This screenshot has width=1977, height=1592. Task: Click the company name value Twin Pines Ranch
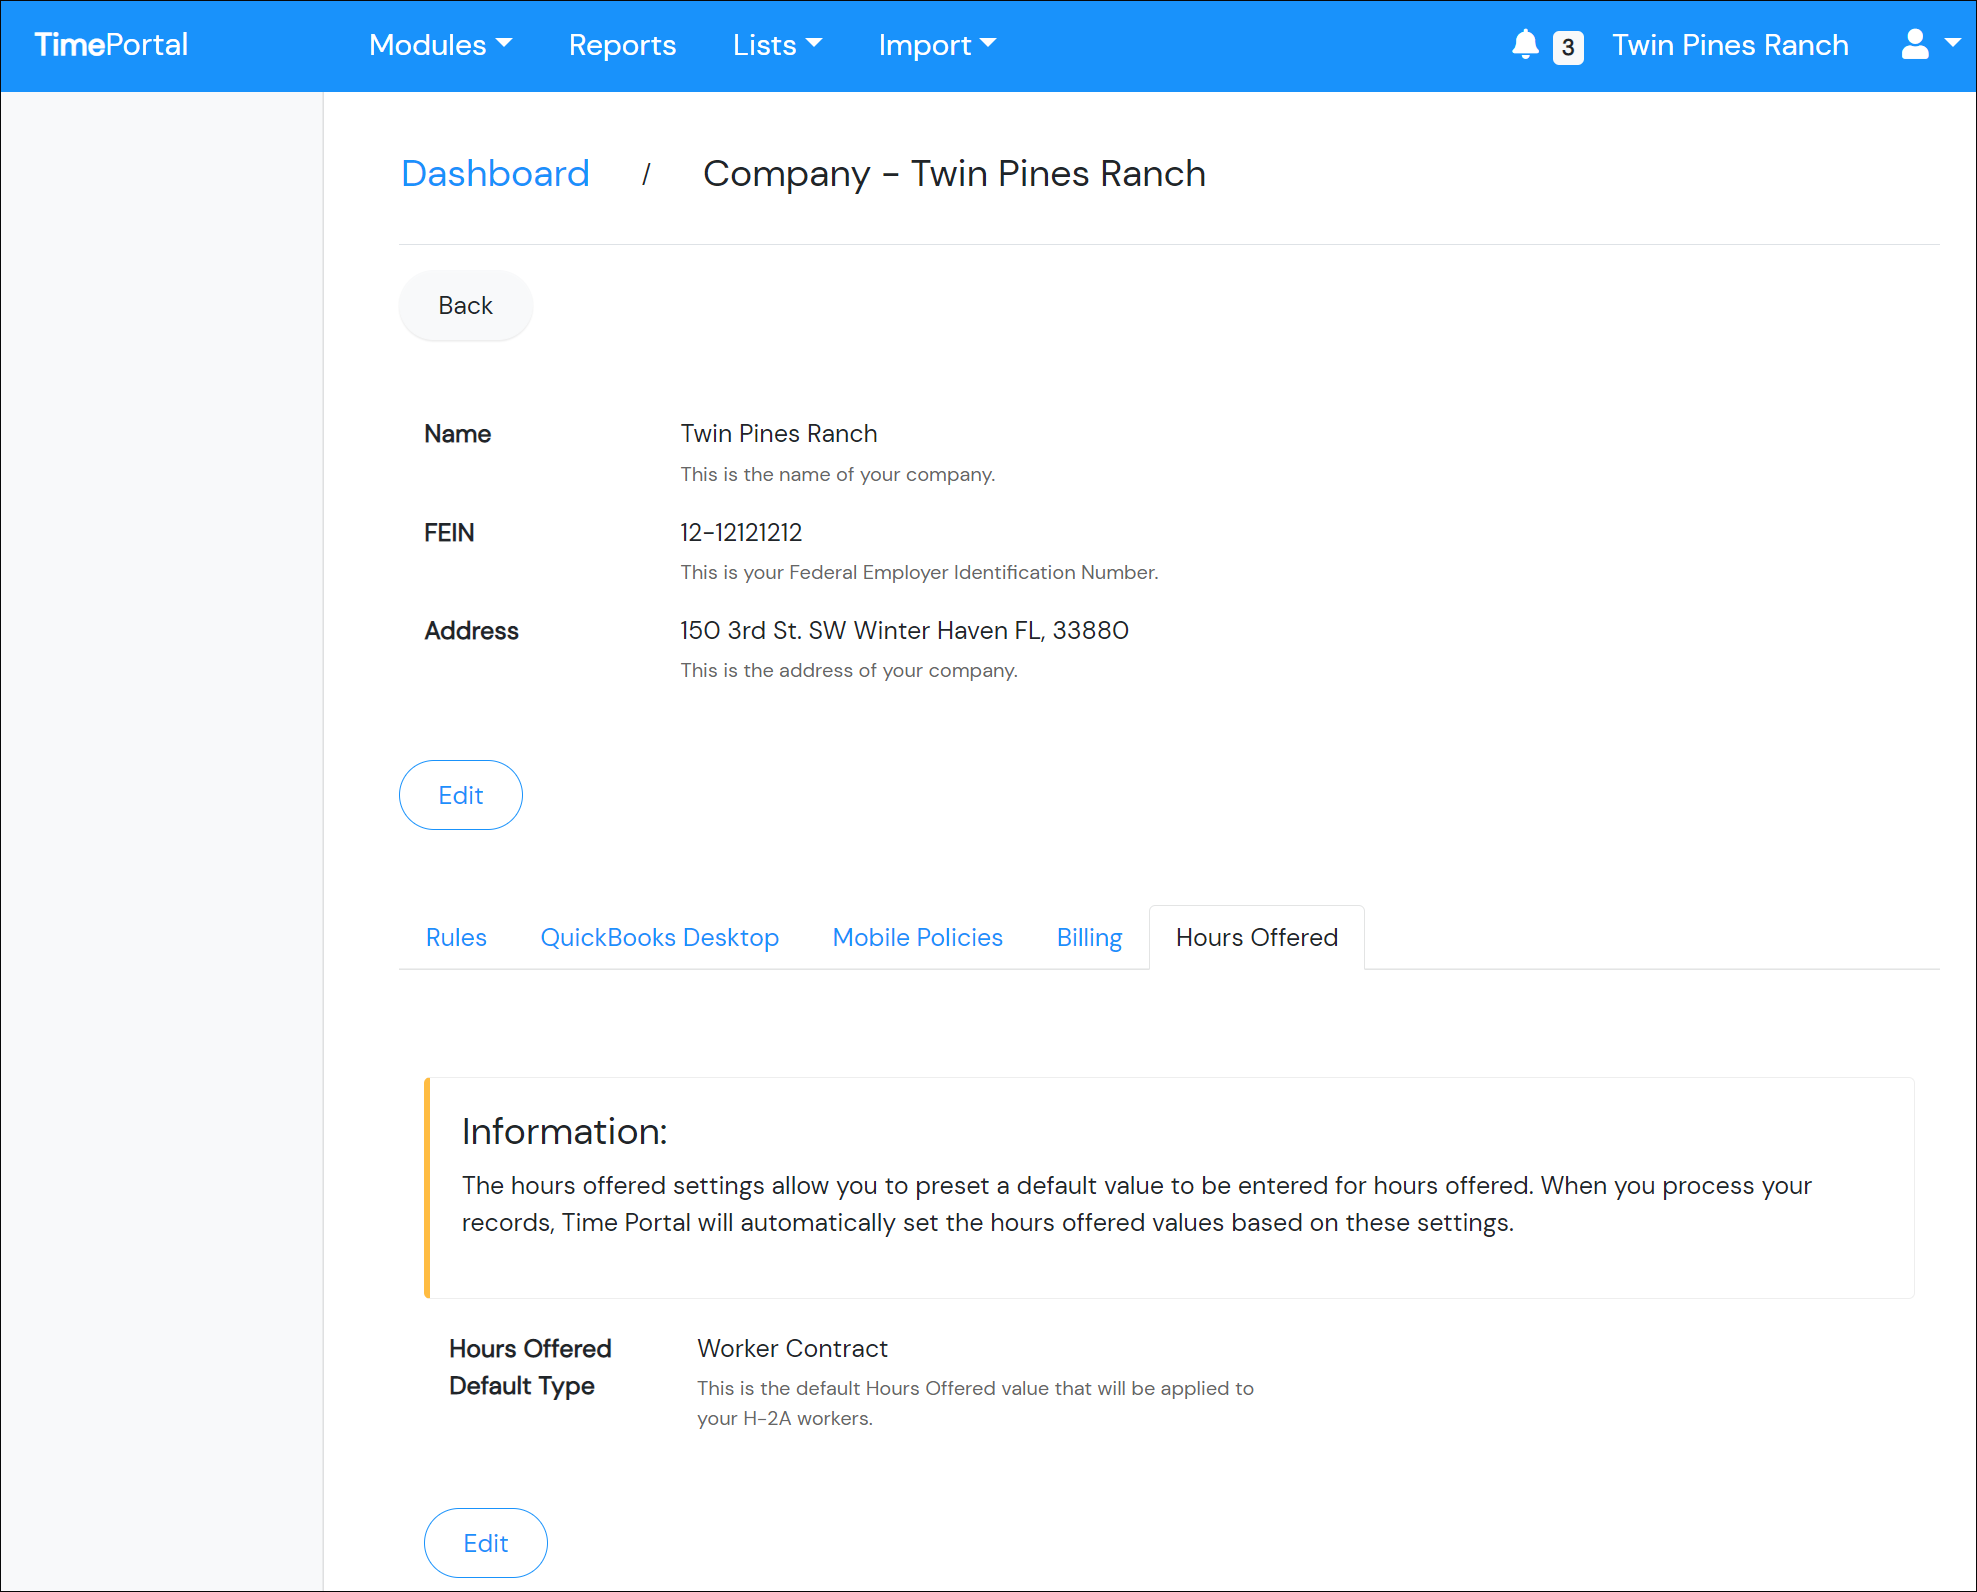(779, 434)
